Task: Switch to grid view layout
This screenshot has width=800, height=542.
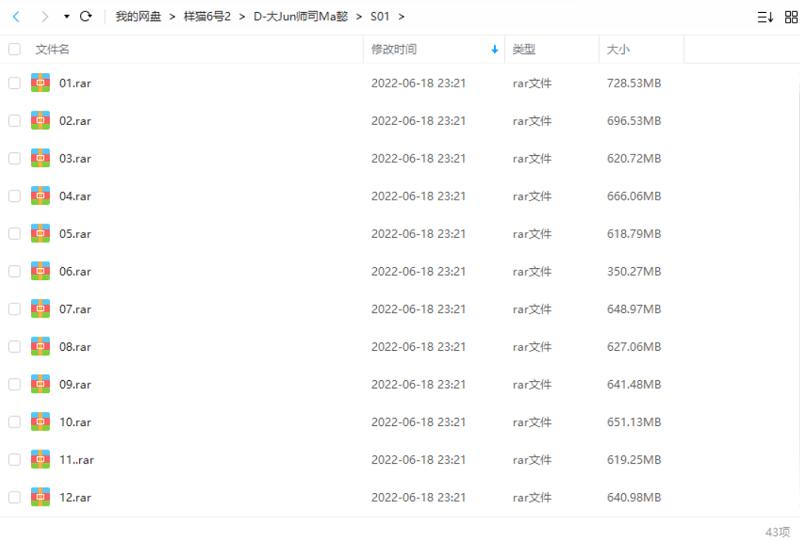Action: tap(788, 17)
